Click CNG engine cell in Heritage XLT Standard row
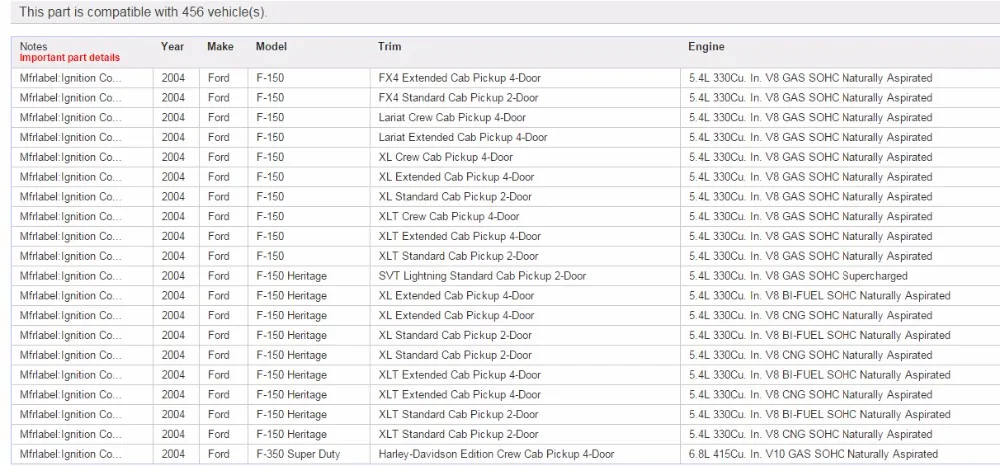 point(811,434)
